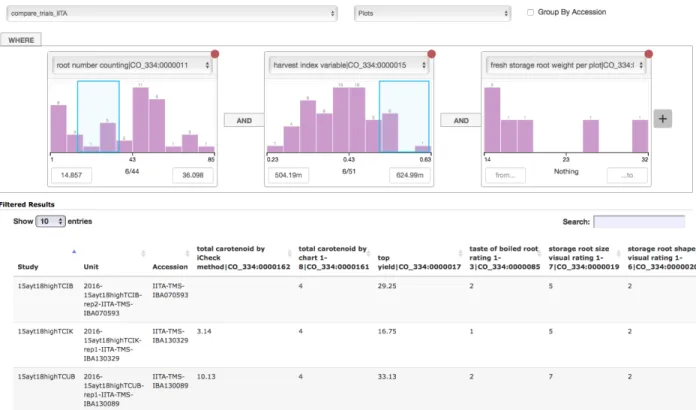Open the harvest index variable trait dropdown
The image size is (696, 410).
349,65
